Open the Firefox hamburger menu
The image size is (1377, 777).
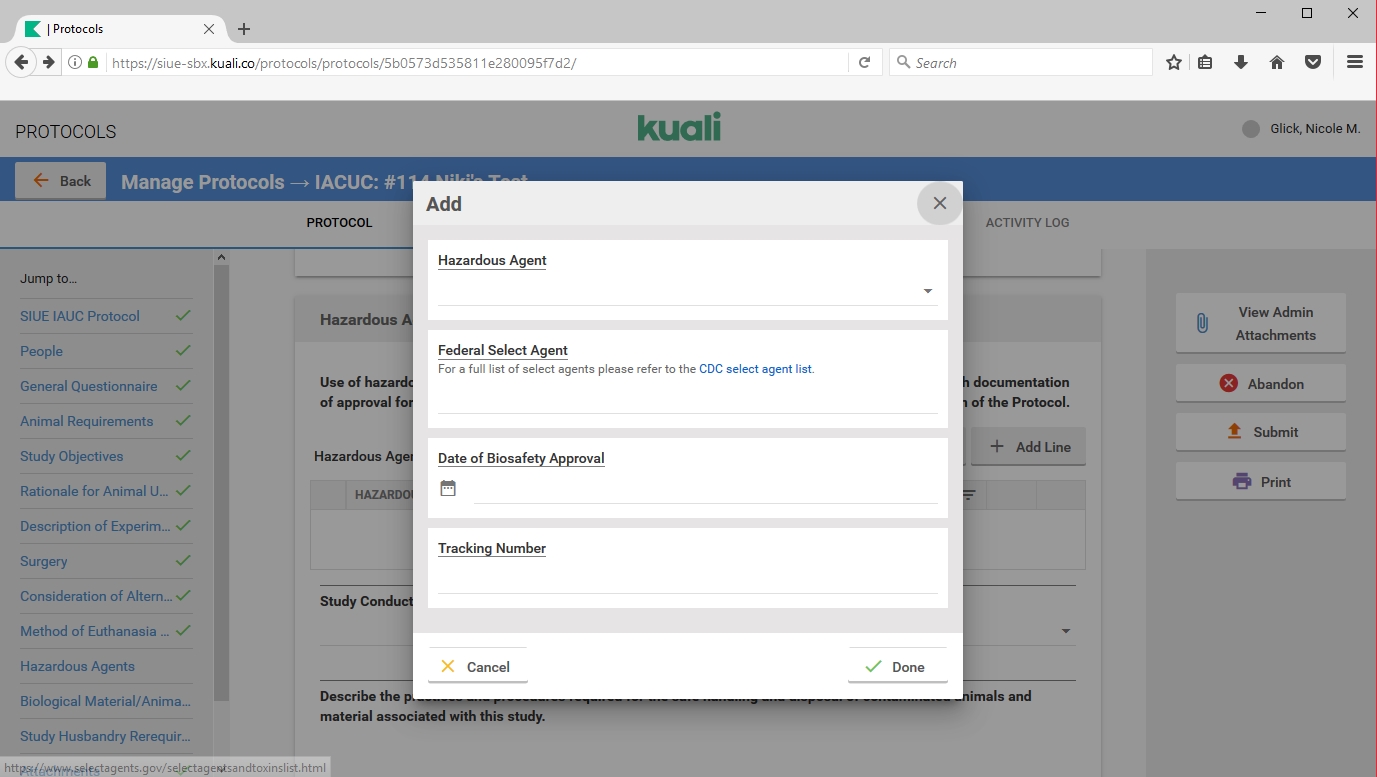pos(1355,62)
